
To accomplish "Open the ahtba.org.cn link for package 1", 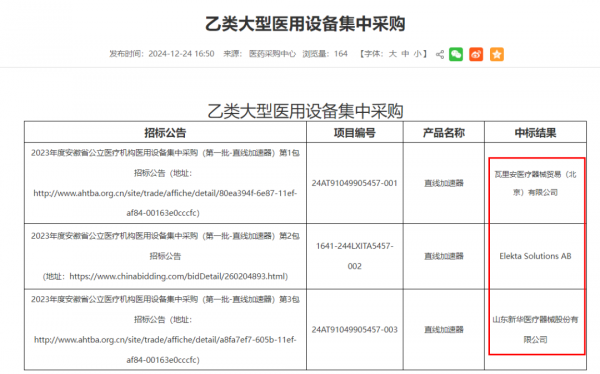I will pos(165,203).
